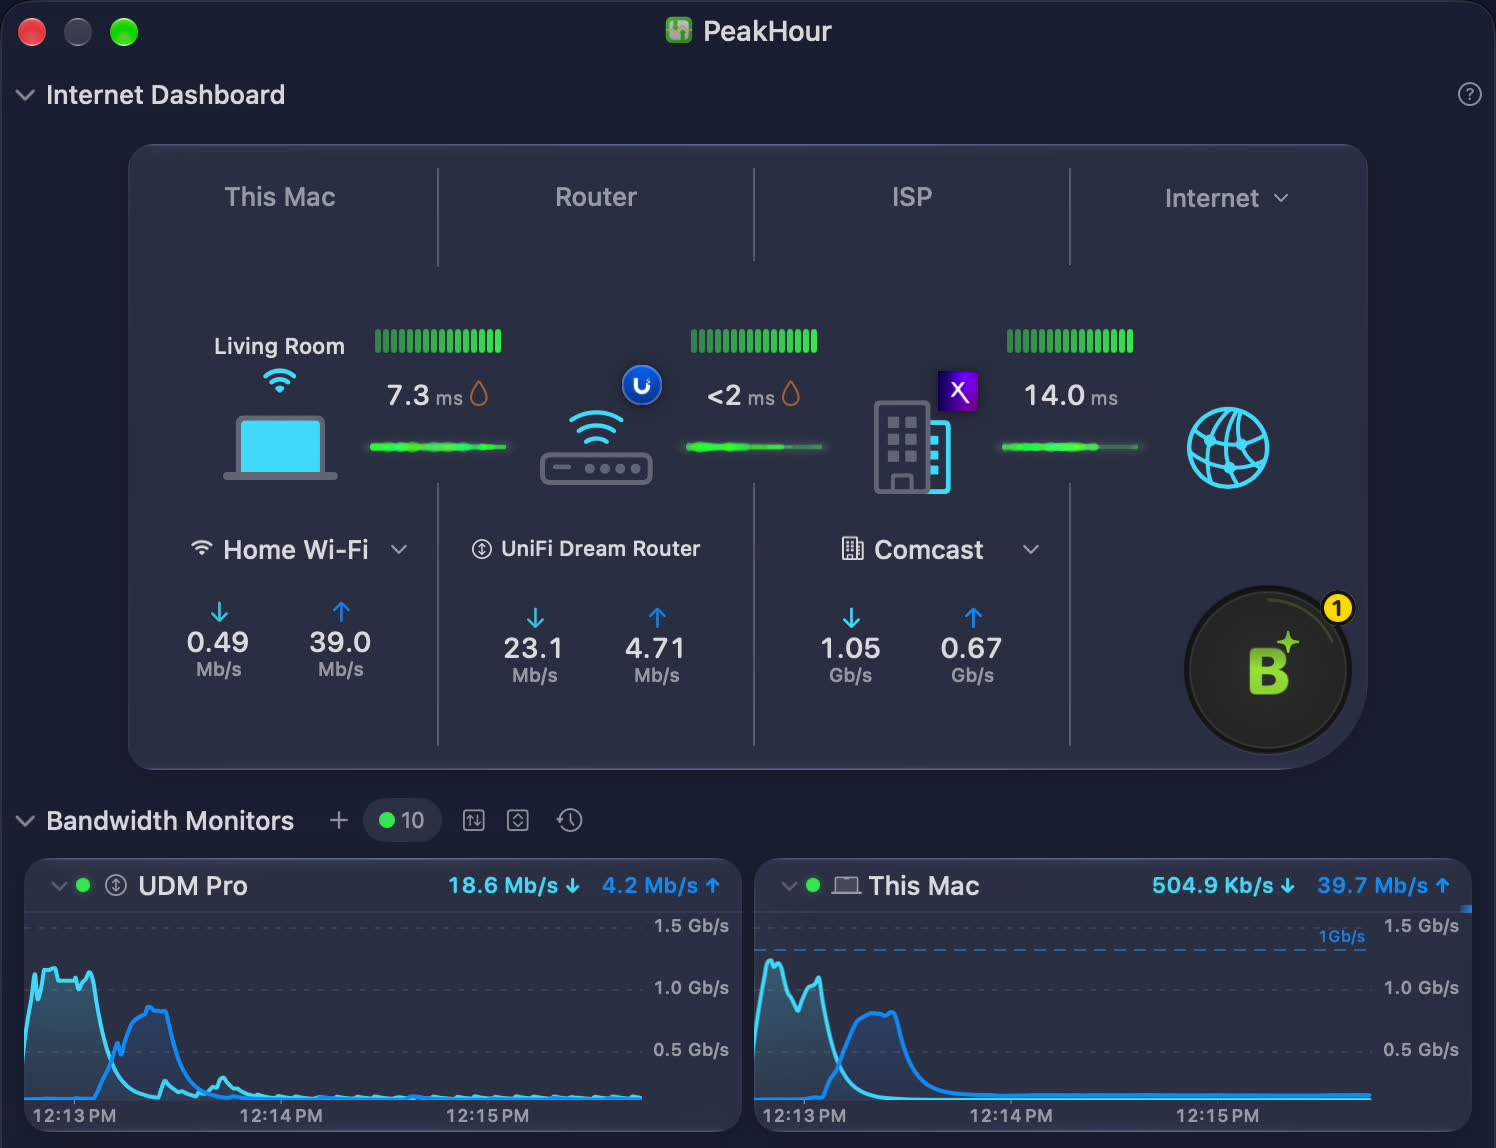
Task: Click the expand-collapse monitors icon
Action: (518, 820)
